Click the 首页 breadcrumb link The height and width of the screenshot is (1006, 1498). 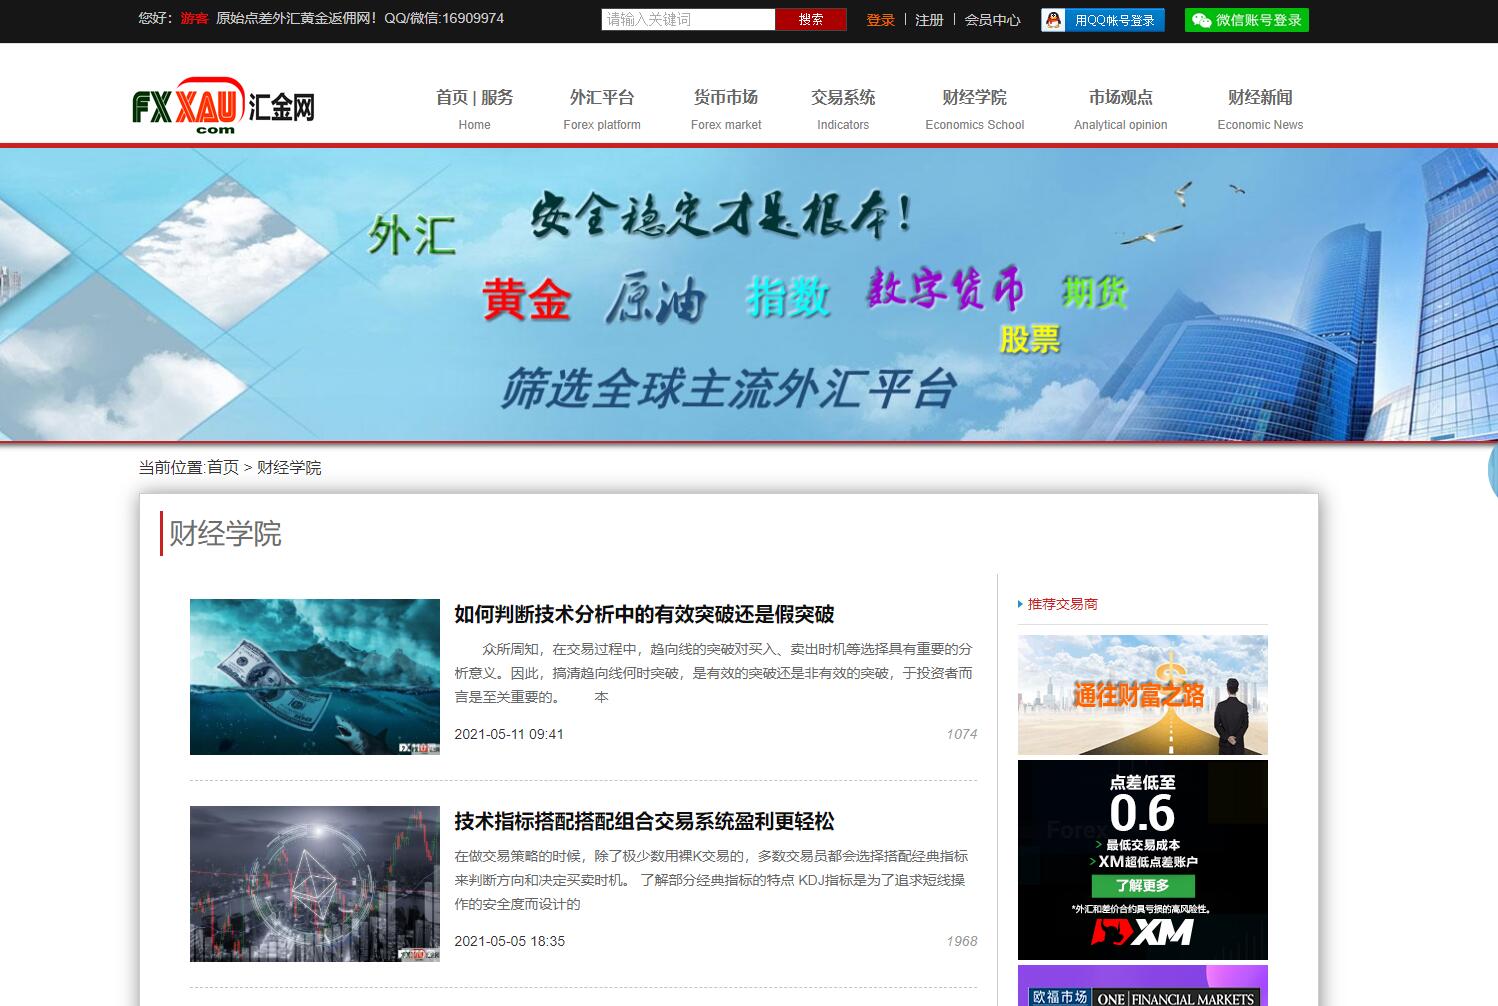point(223,467)
